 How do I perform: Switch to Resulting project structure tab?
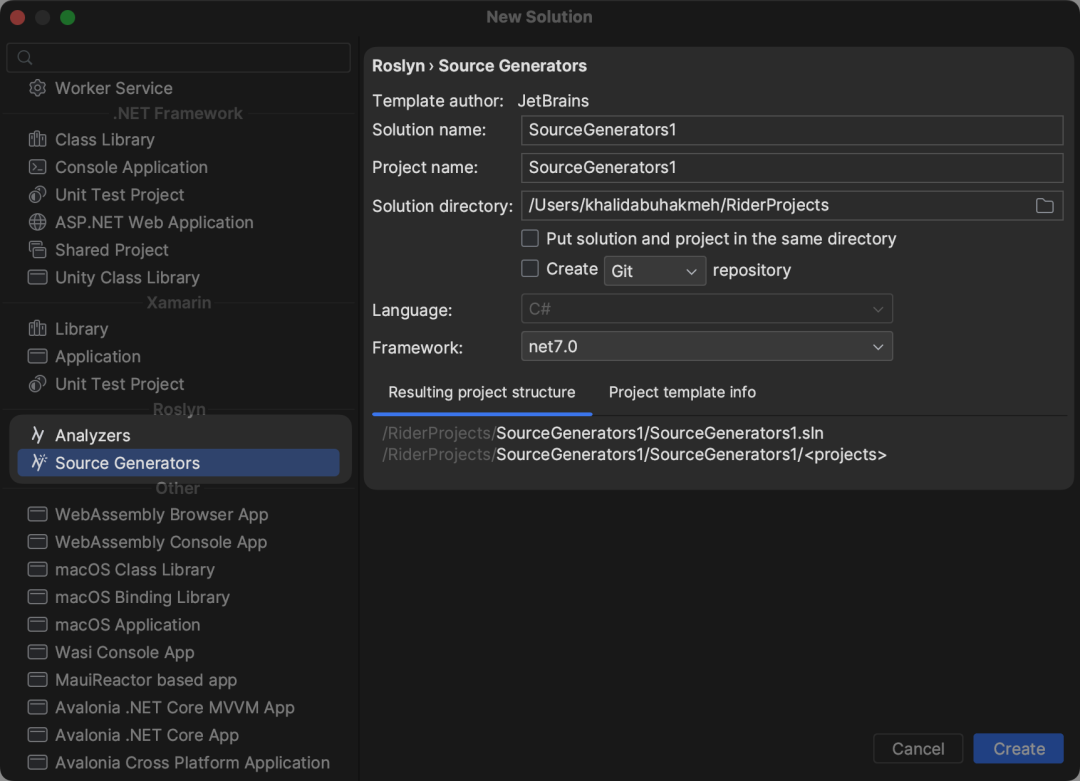481,392
